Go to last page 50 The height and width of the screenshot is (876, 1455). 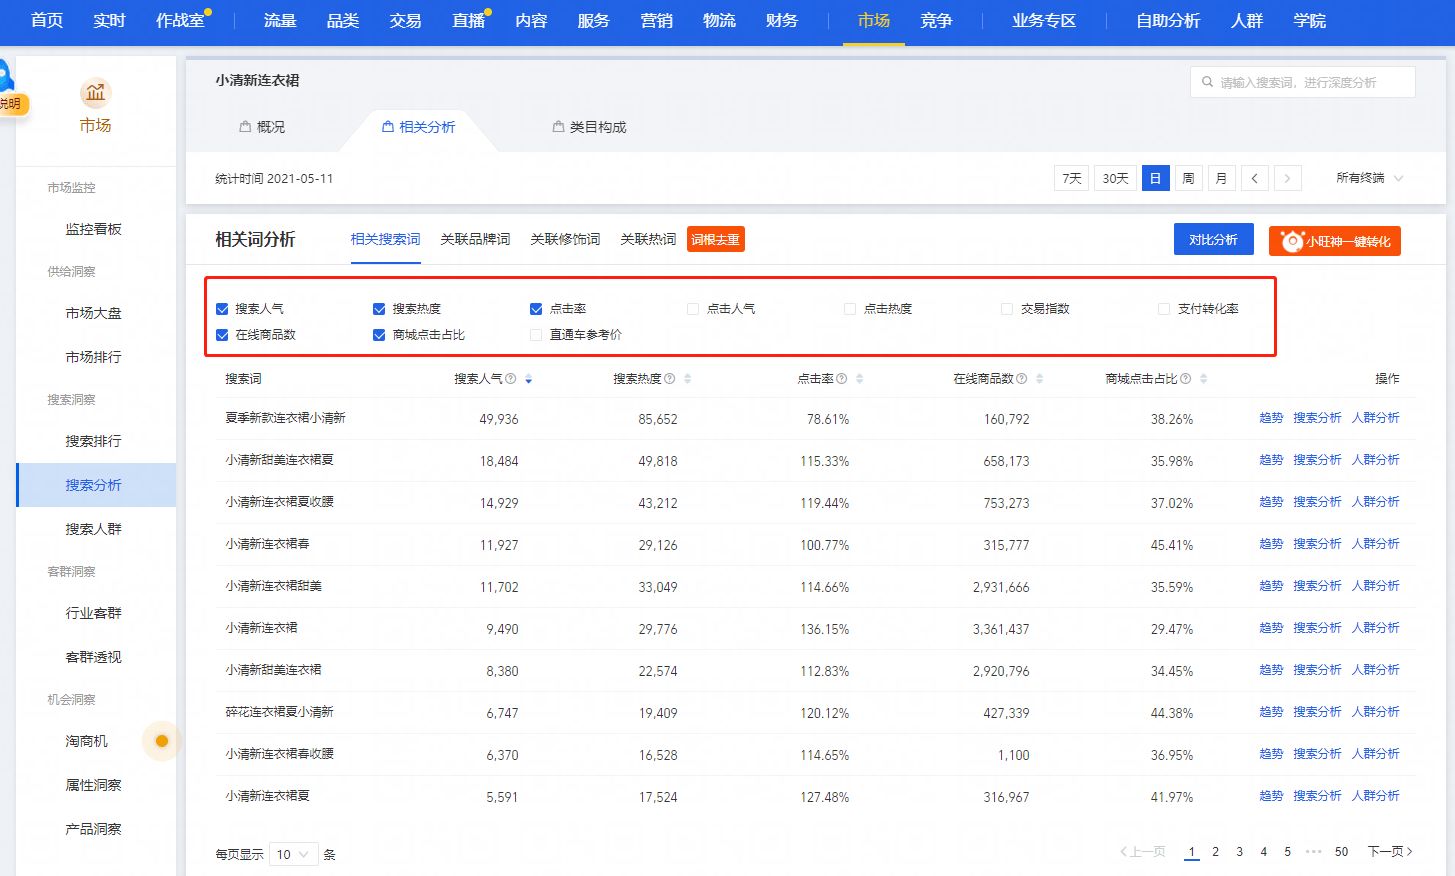(x=1342, y=852)
